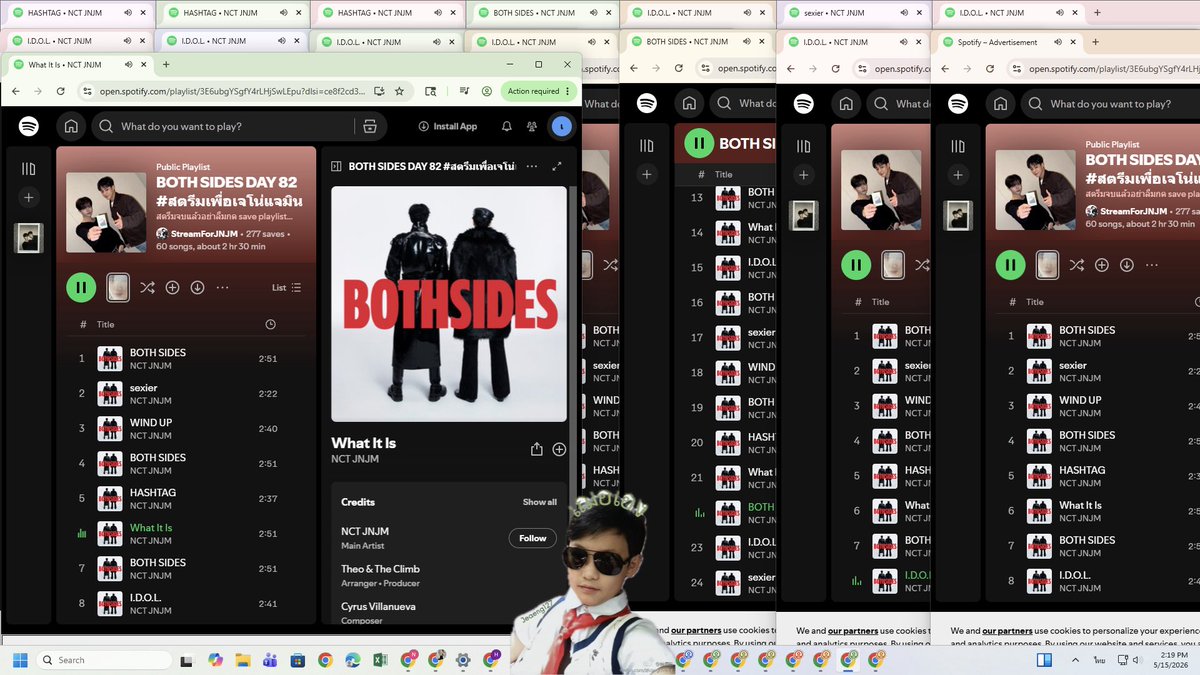Open Microsoft Edge from the taskbar
This screenshot has height=675, width=1200.
coord(352,660)
